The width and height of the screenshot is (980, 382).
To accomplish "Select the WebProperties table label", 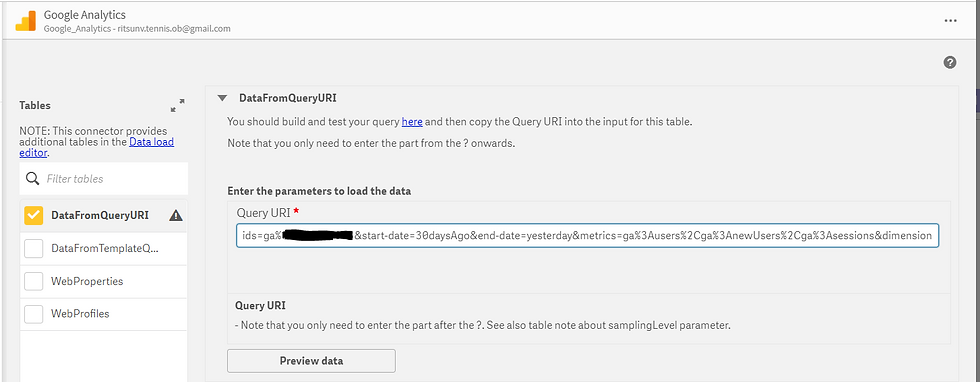I will tap(87, 281).
